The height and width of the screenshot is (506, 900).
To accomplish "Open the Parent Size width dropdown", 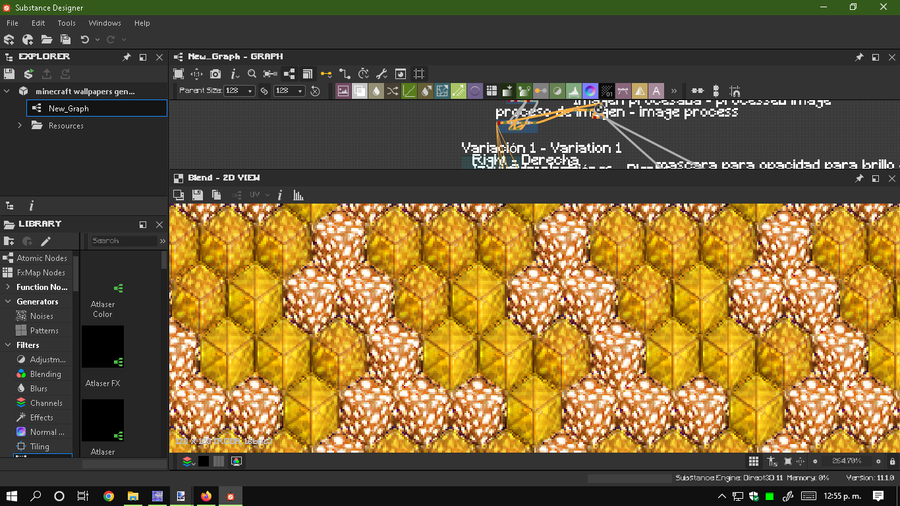I will (239, 91).
